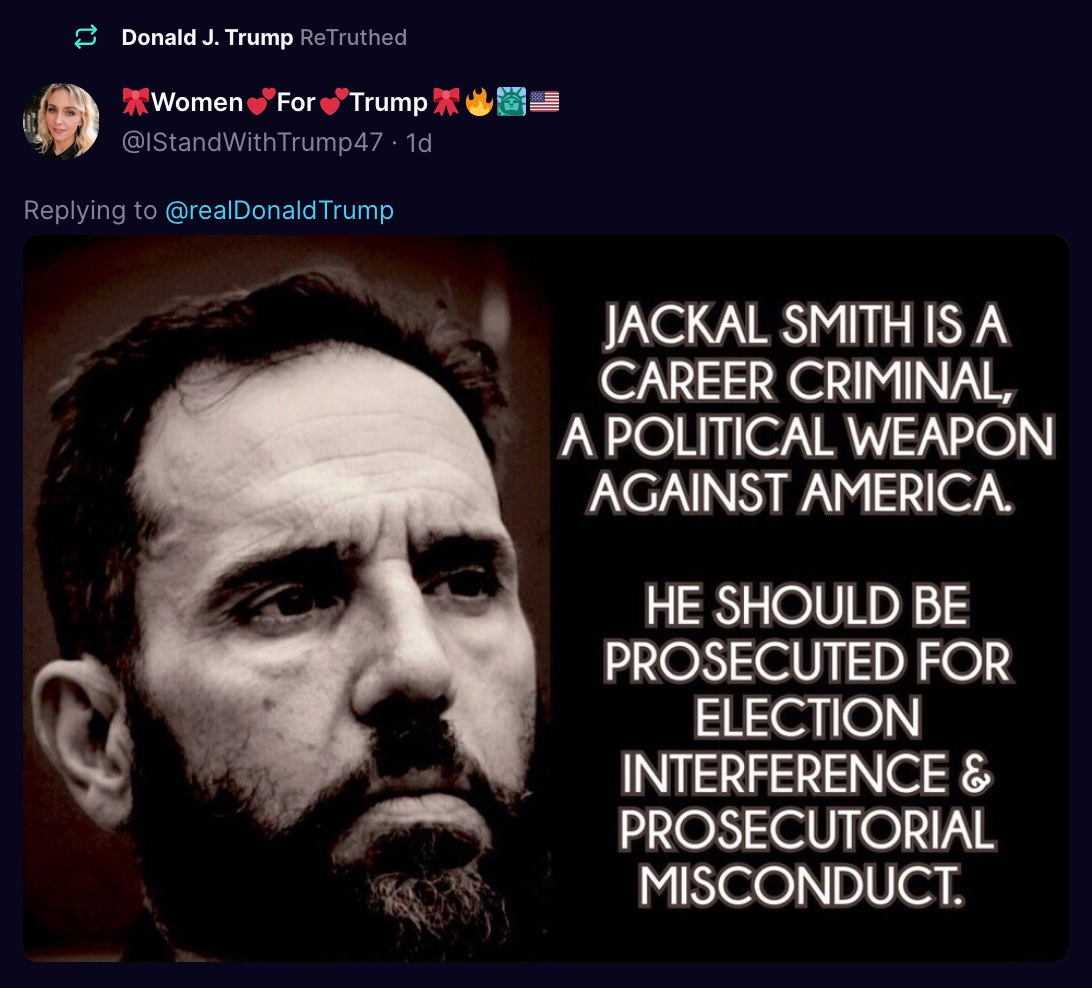The image size is (1092, 988).
Task: Open the @IStandWithTrump47 handle
Action: pos(252,142)
